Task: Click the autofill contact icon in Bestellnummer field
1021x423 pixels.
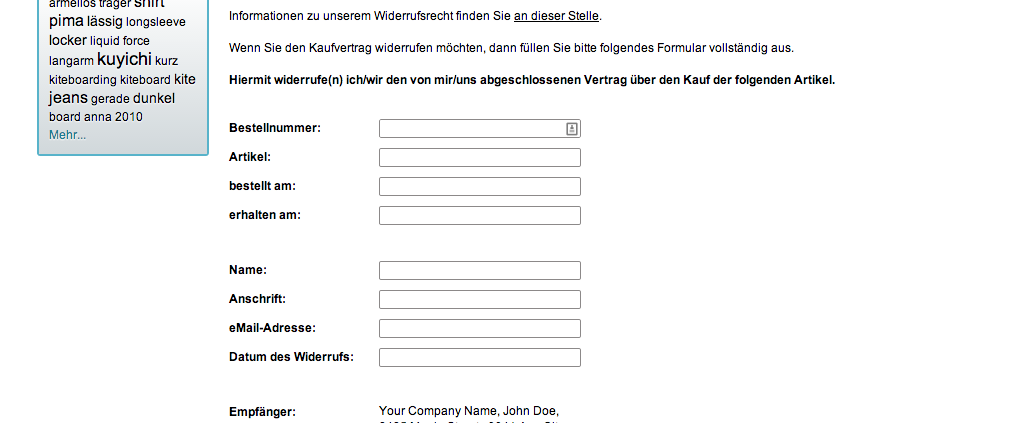Action: (571, 129)
